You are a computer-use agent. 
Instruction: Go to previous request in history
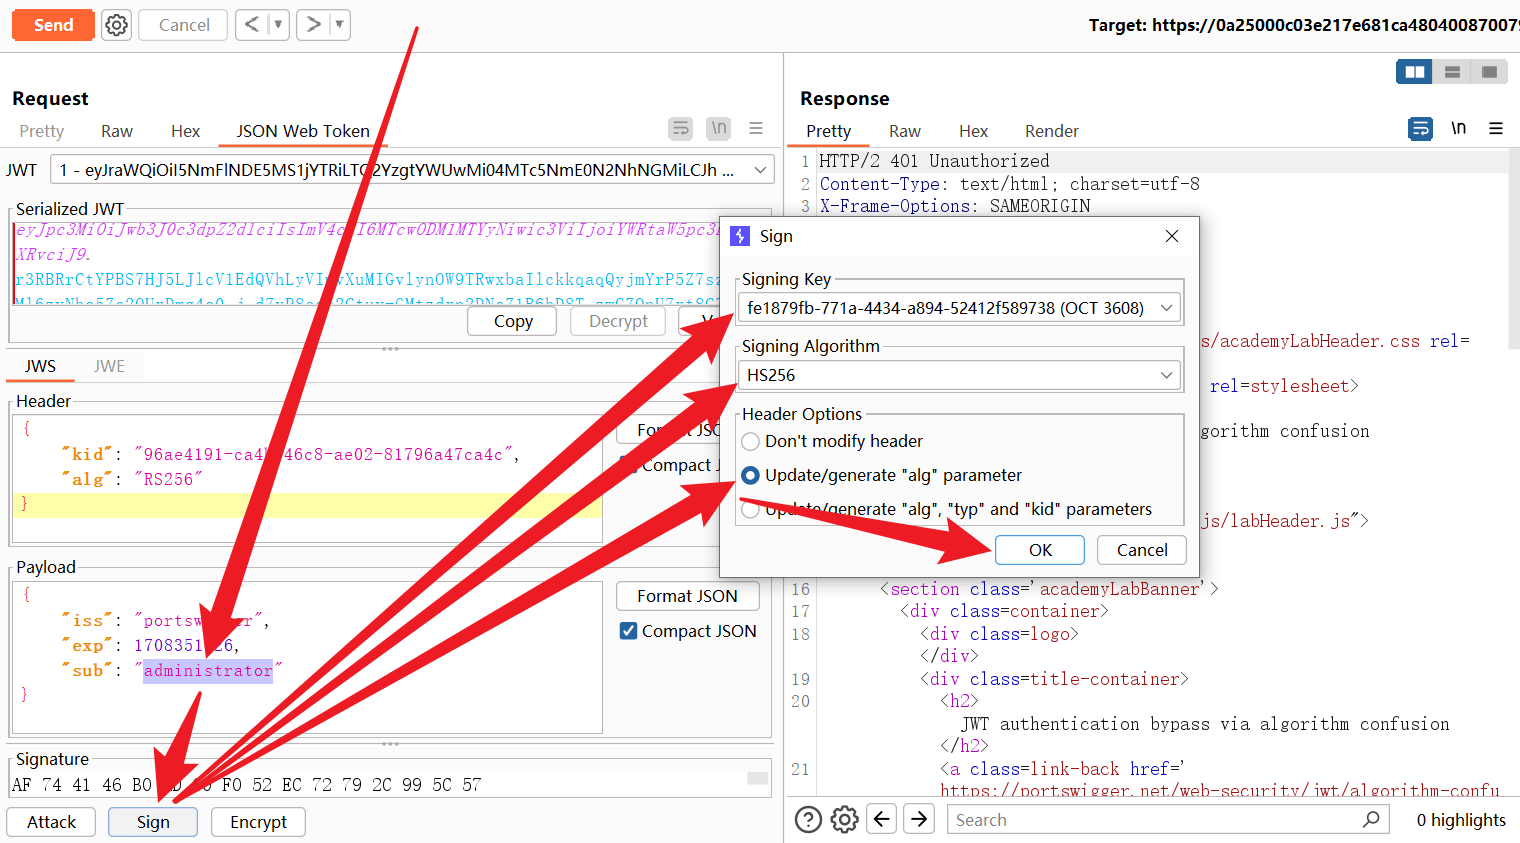tap(252, 25)
